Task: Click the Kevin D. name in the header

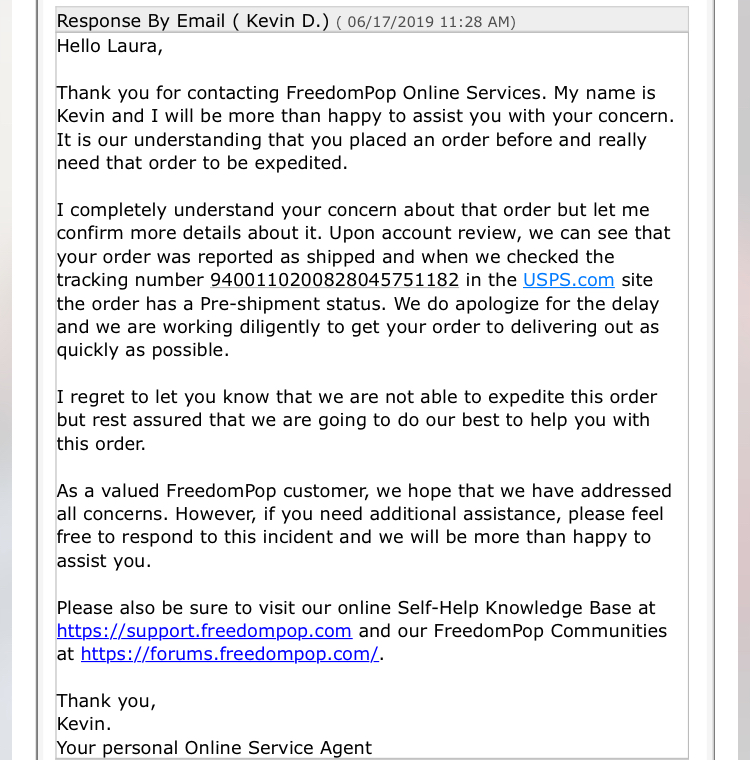Action: pyautogui.click(x=287, y=21)
